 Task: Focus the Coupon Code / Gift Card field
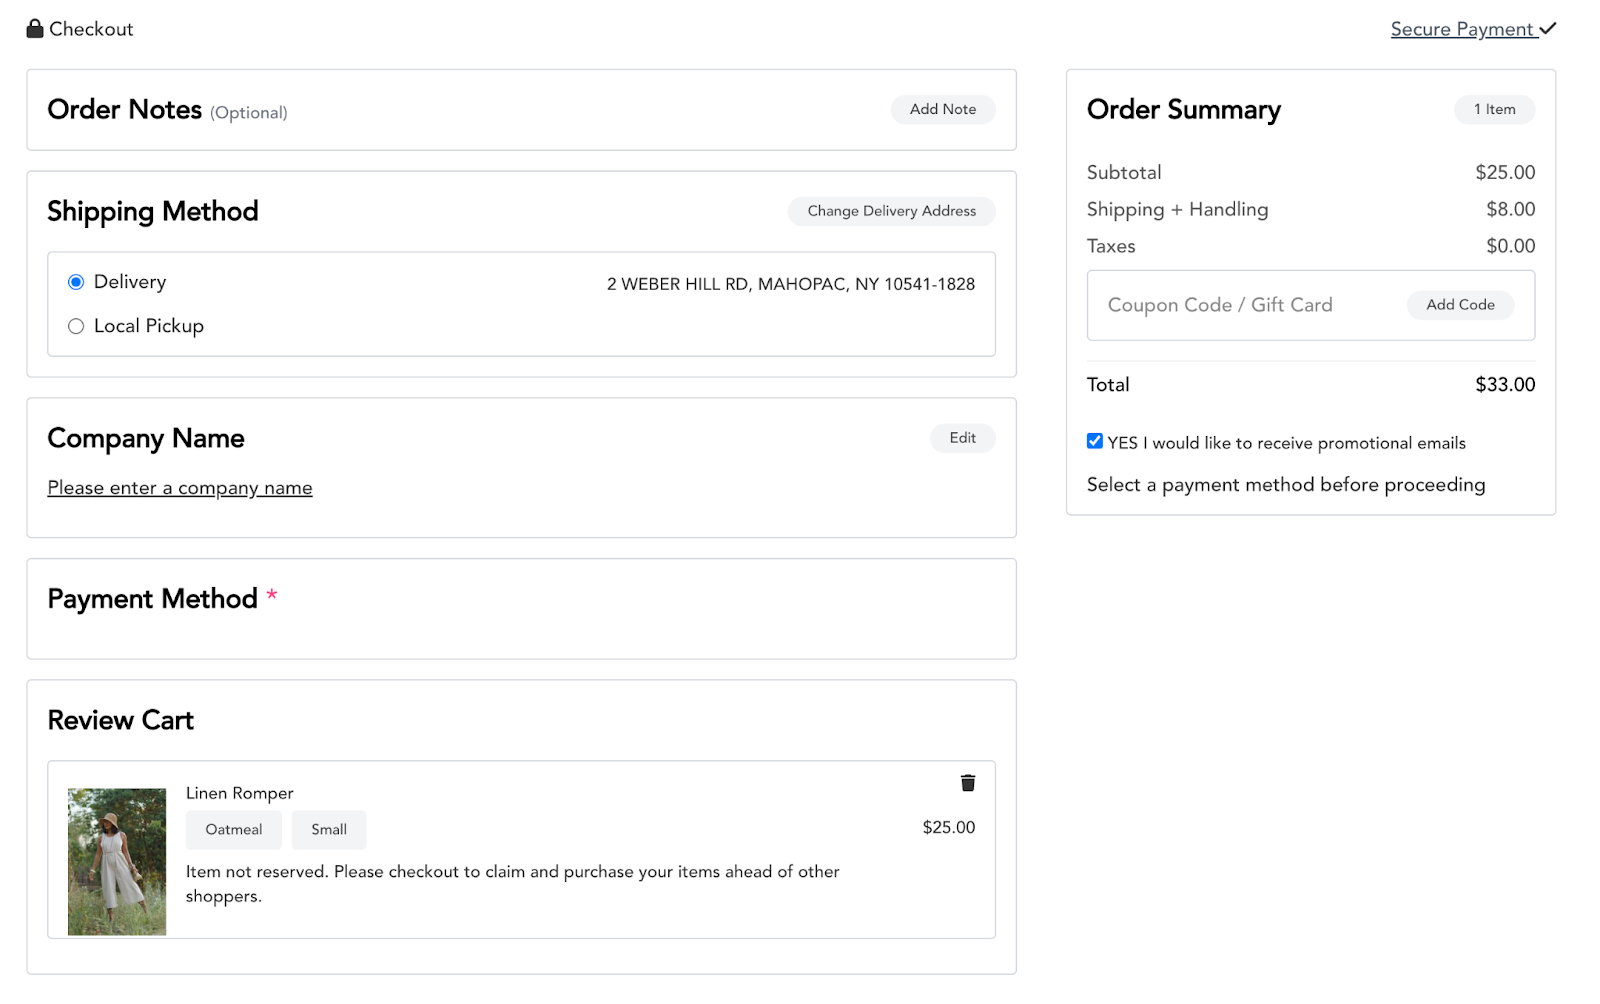[1240, 305]
